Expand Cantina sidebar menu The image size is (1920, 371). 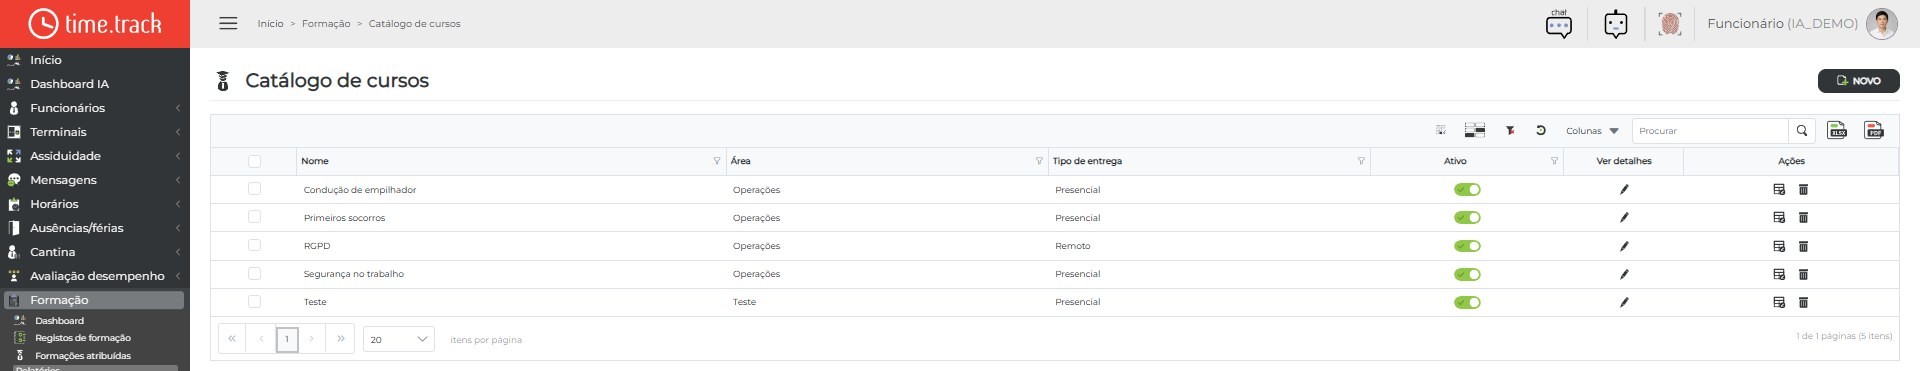[x=95, y=252]
